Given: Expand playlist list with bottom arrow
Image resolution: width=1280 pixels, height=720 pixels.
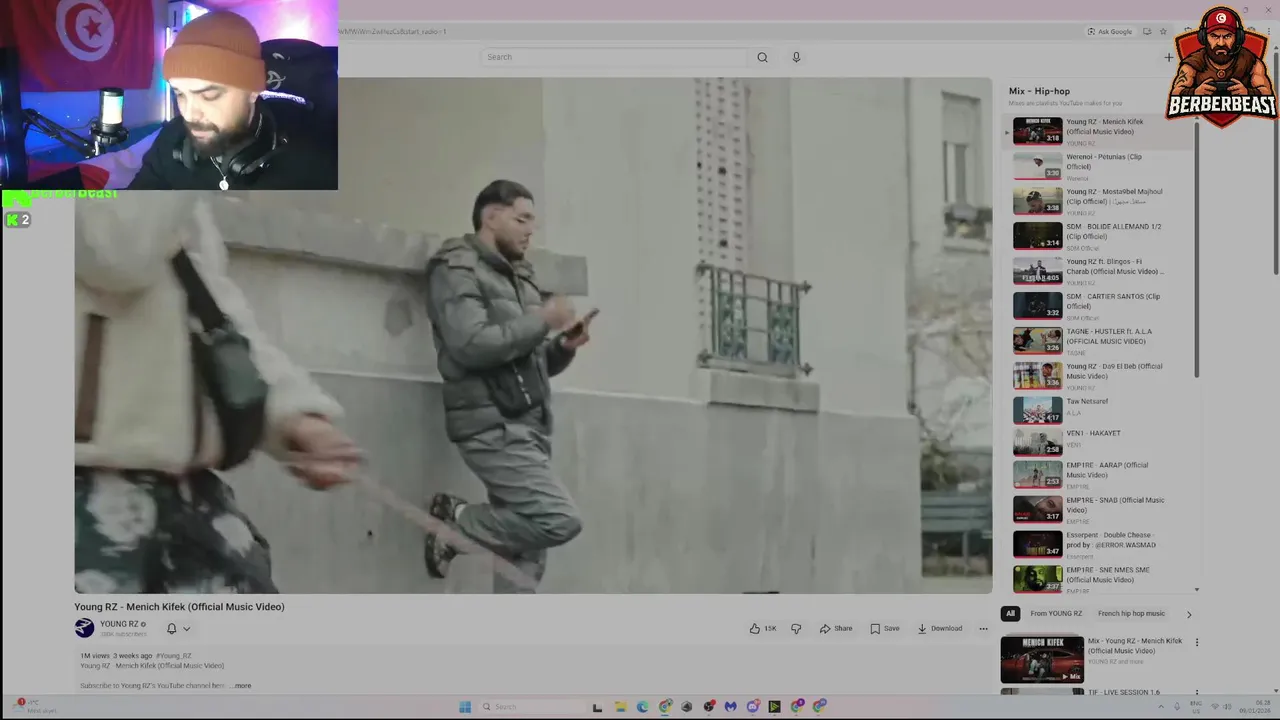Looking at the screenshot, I should tap(1197, 590).
